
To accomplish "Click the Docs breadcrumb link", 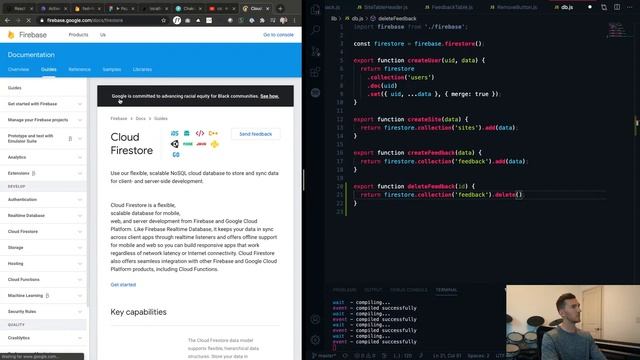I will (x=140, y=118).
